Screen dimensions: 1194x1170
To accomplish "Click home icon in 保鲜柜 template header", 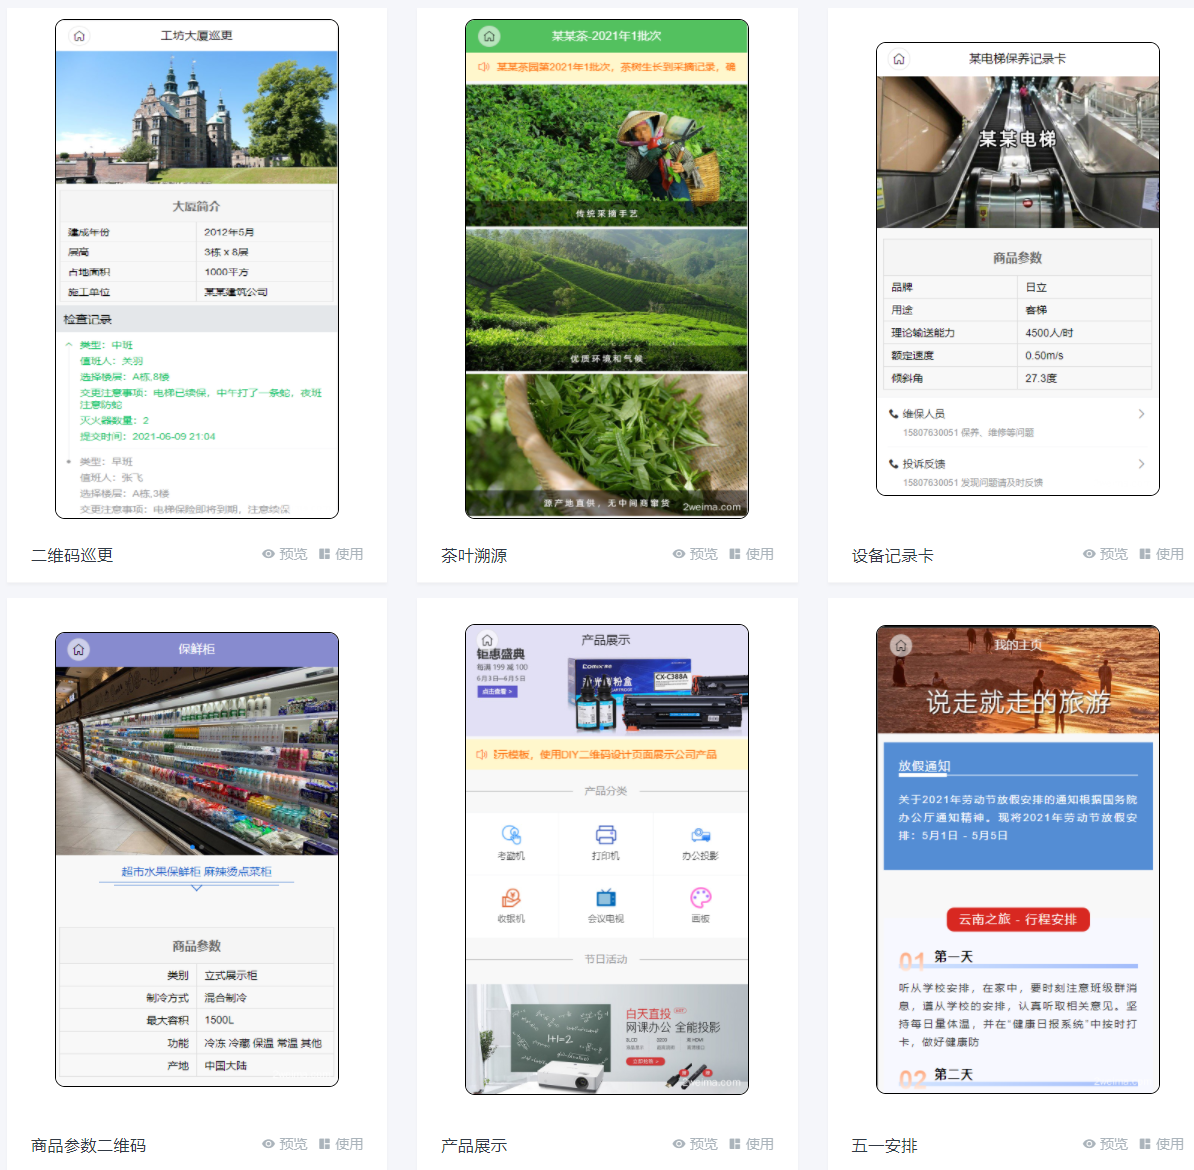I will 79,649.
